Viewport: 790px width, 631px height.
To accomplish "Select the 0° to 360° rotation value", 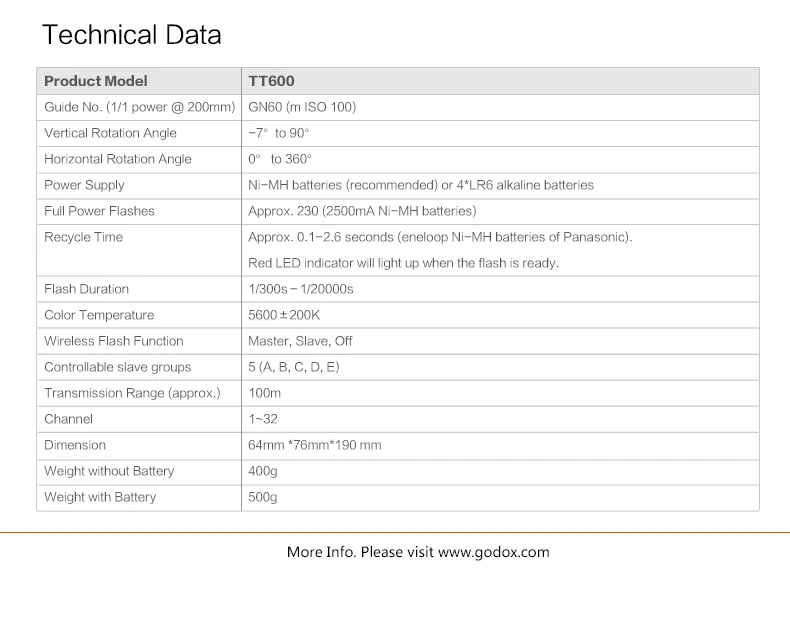I will click(280, 159).
